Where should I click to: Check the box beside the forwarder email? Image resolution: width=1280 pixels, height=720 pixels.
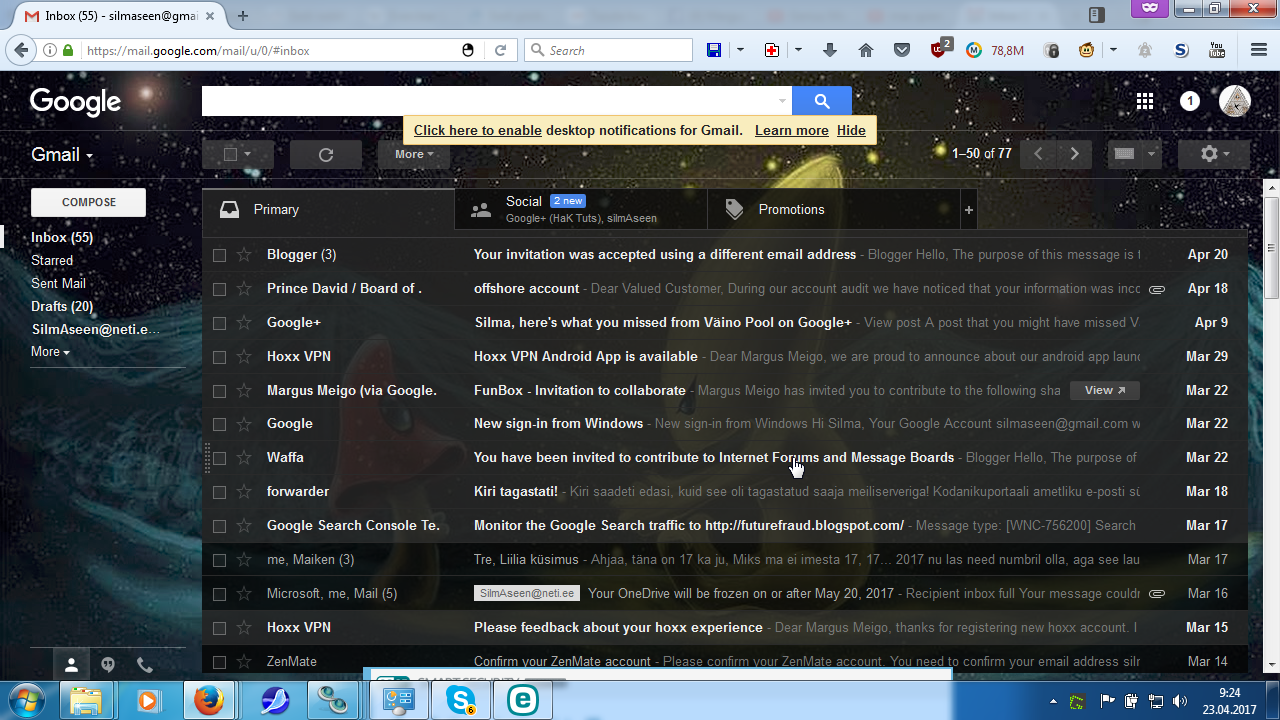[x=219, y=492]
